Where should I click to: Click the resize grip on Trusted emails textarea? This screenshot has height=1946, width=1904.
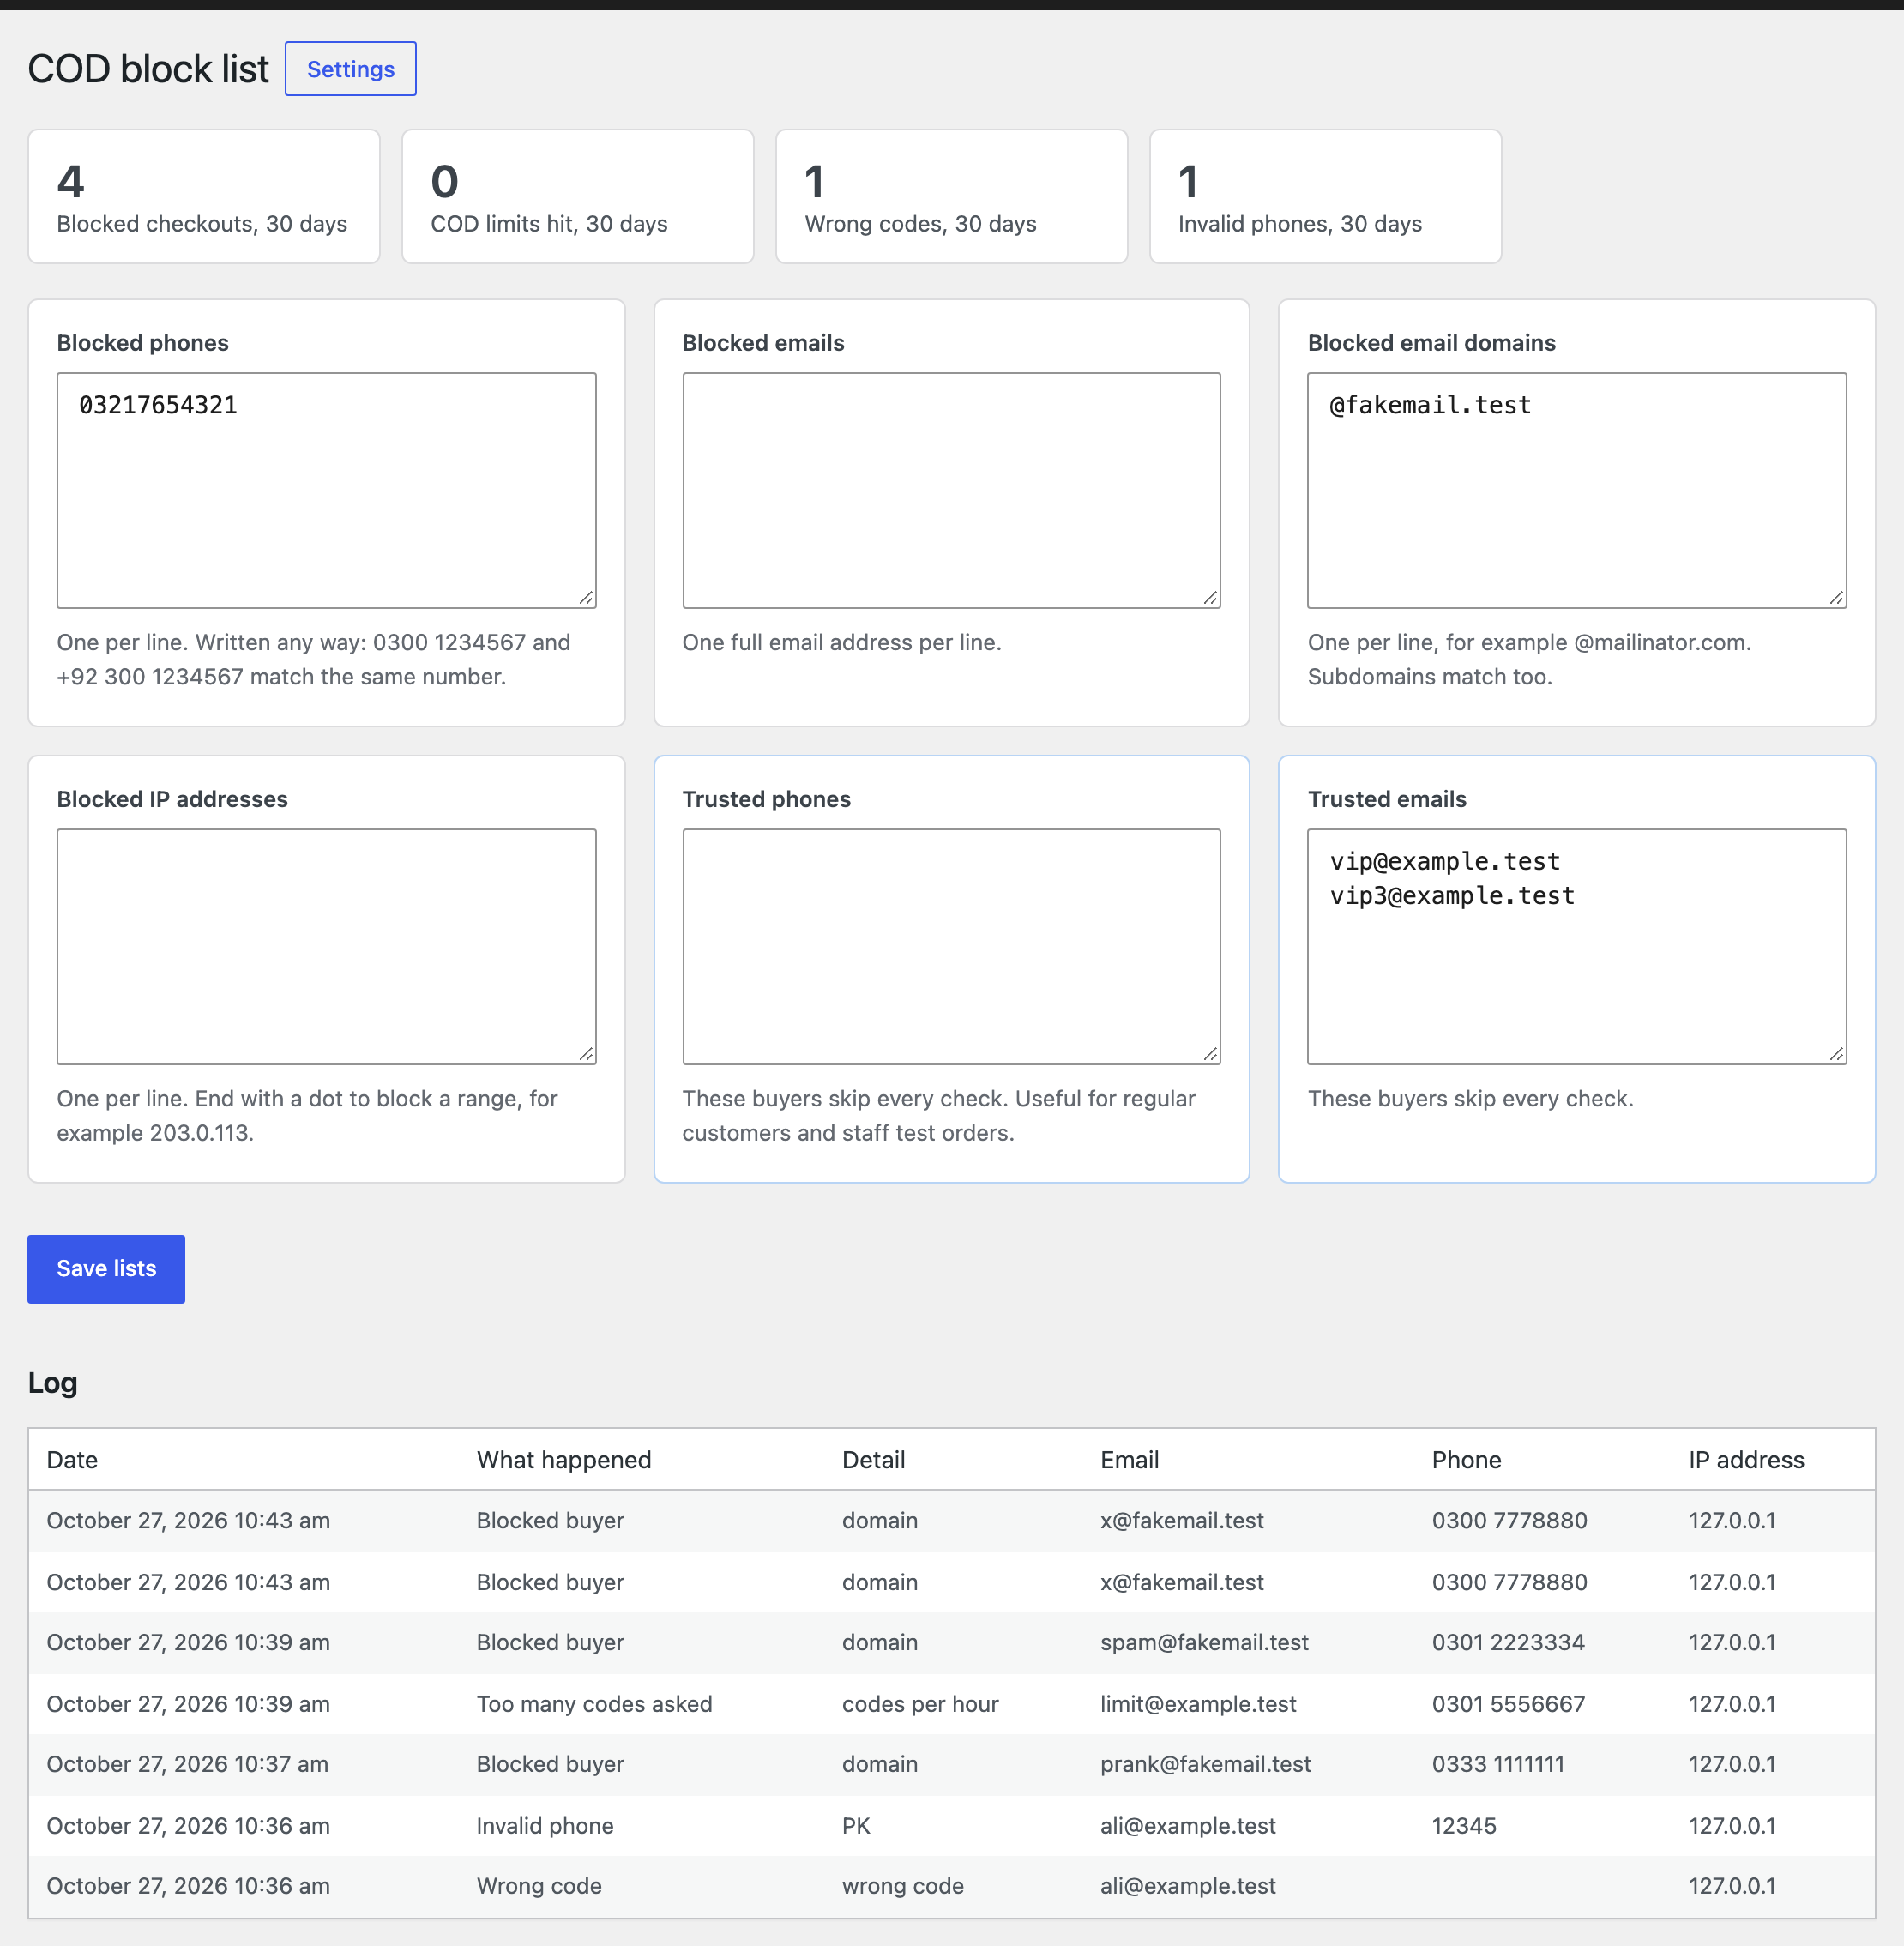coord(1837,1054)
